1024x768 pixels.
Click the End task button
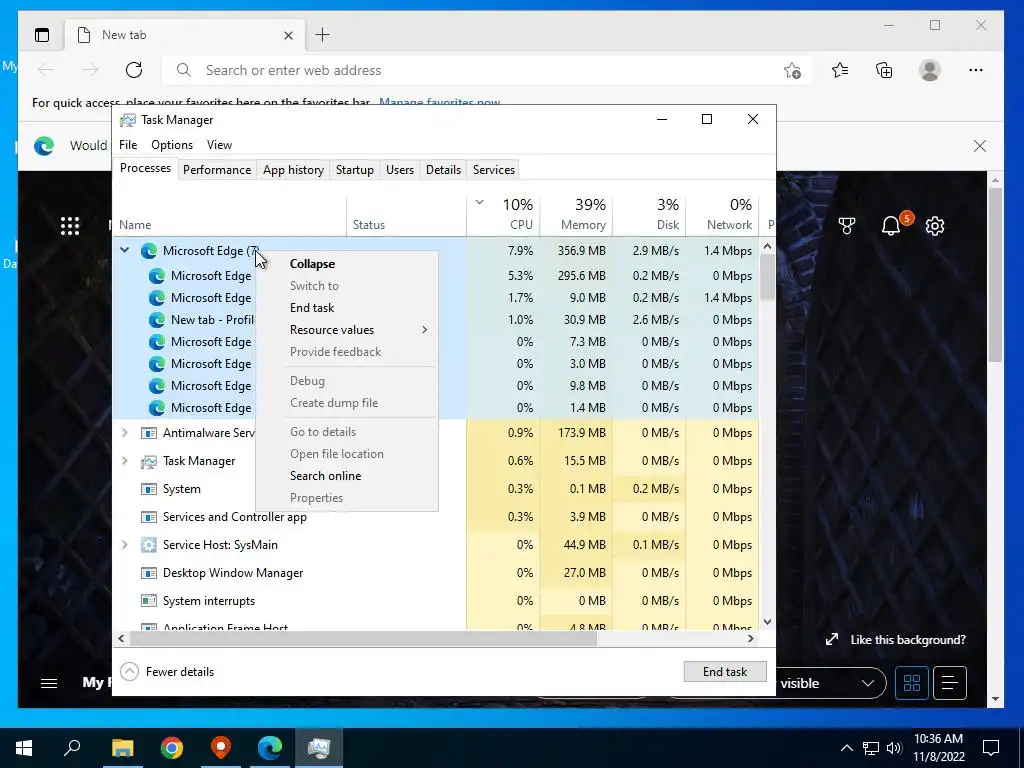coord(725,671)
